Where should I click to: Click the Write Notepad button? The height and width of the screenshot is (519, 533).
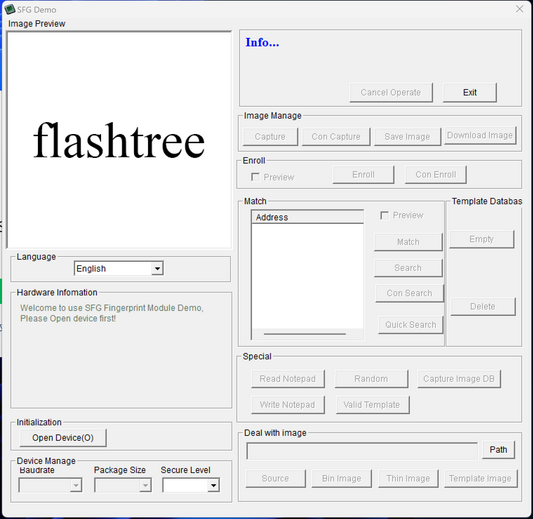point(288,405)
